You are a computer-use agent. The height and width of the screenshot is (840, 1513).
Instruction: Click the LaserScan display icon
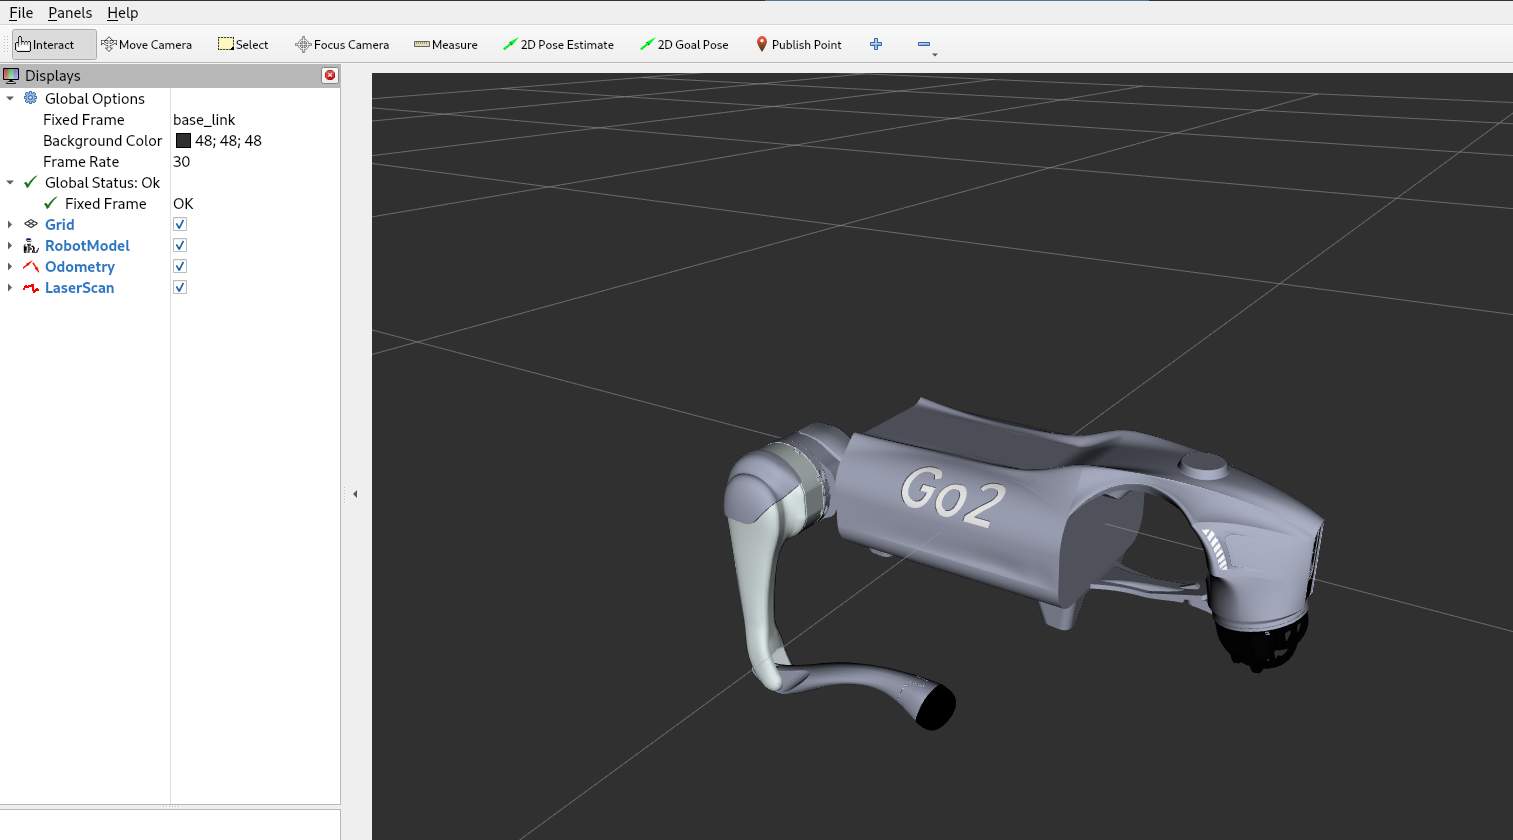pos(31,287)
